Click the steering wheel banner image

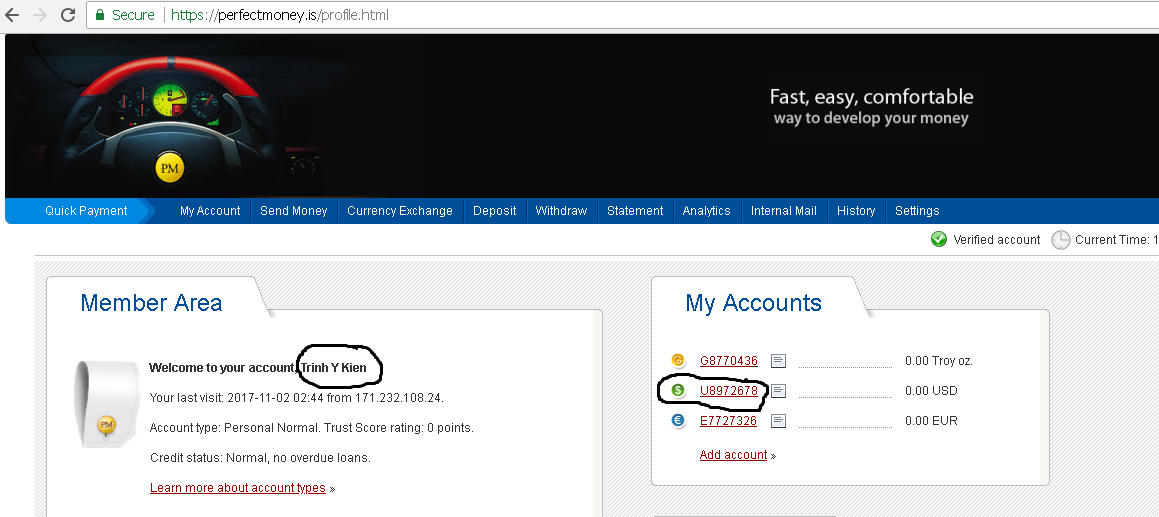(x=169, y=115)
